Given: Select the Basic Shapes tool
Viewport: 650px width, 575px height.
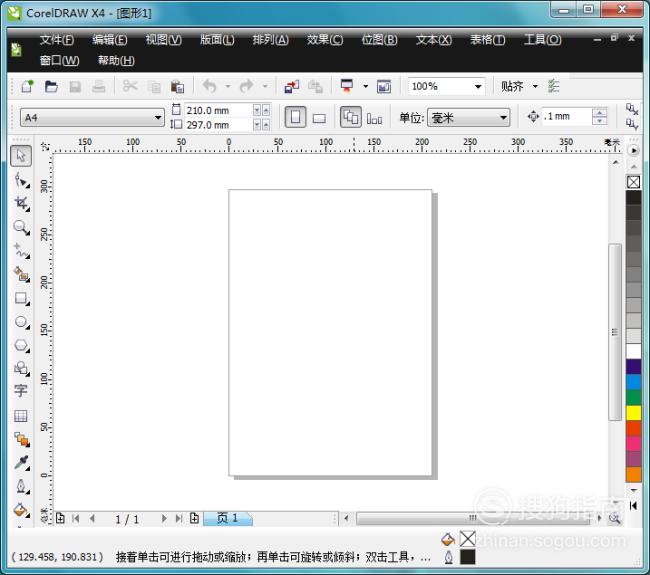Looking at the screenshot, I should click(x=21, y=368).
